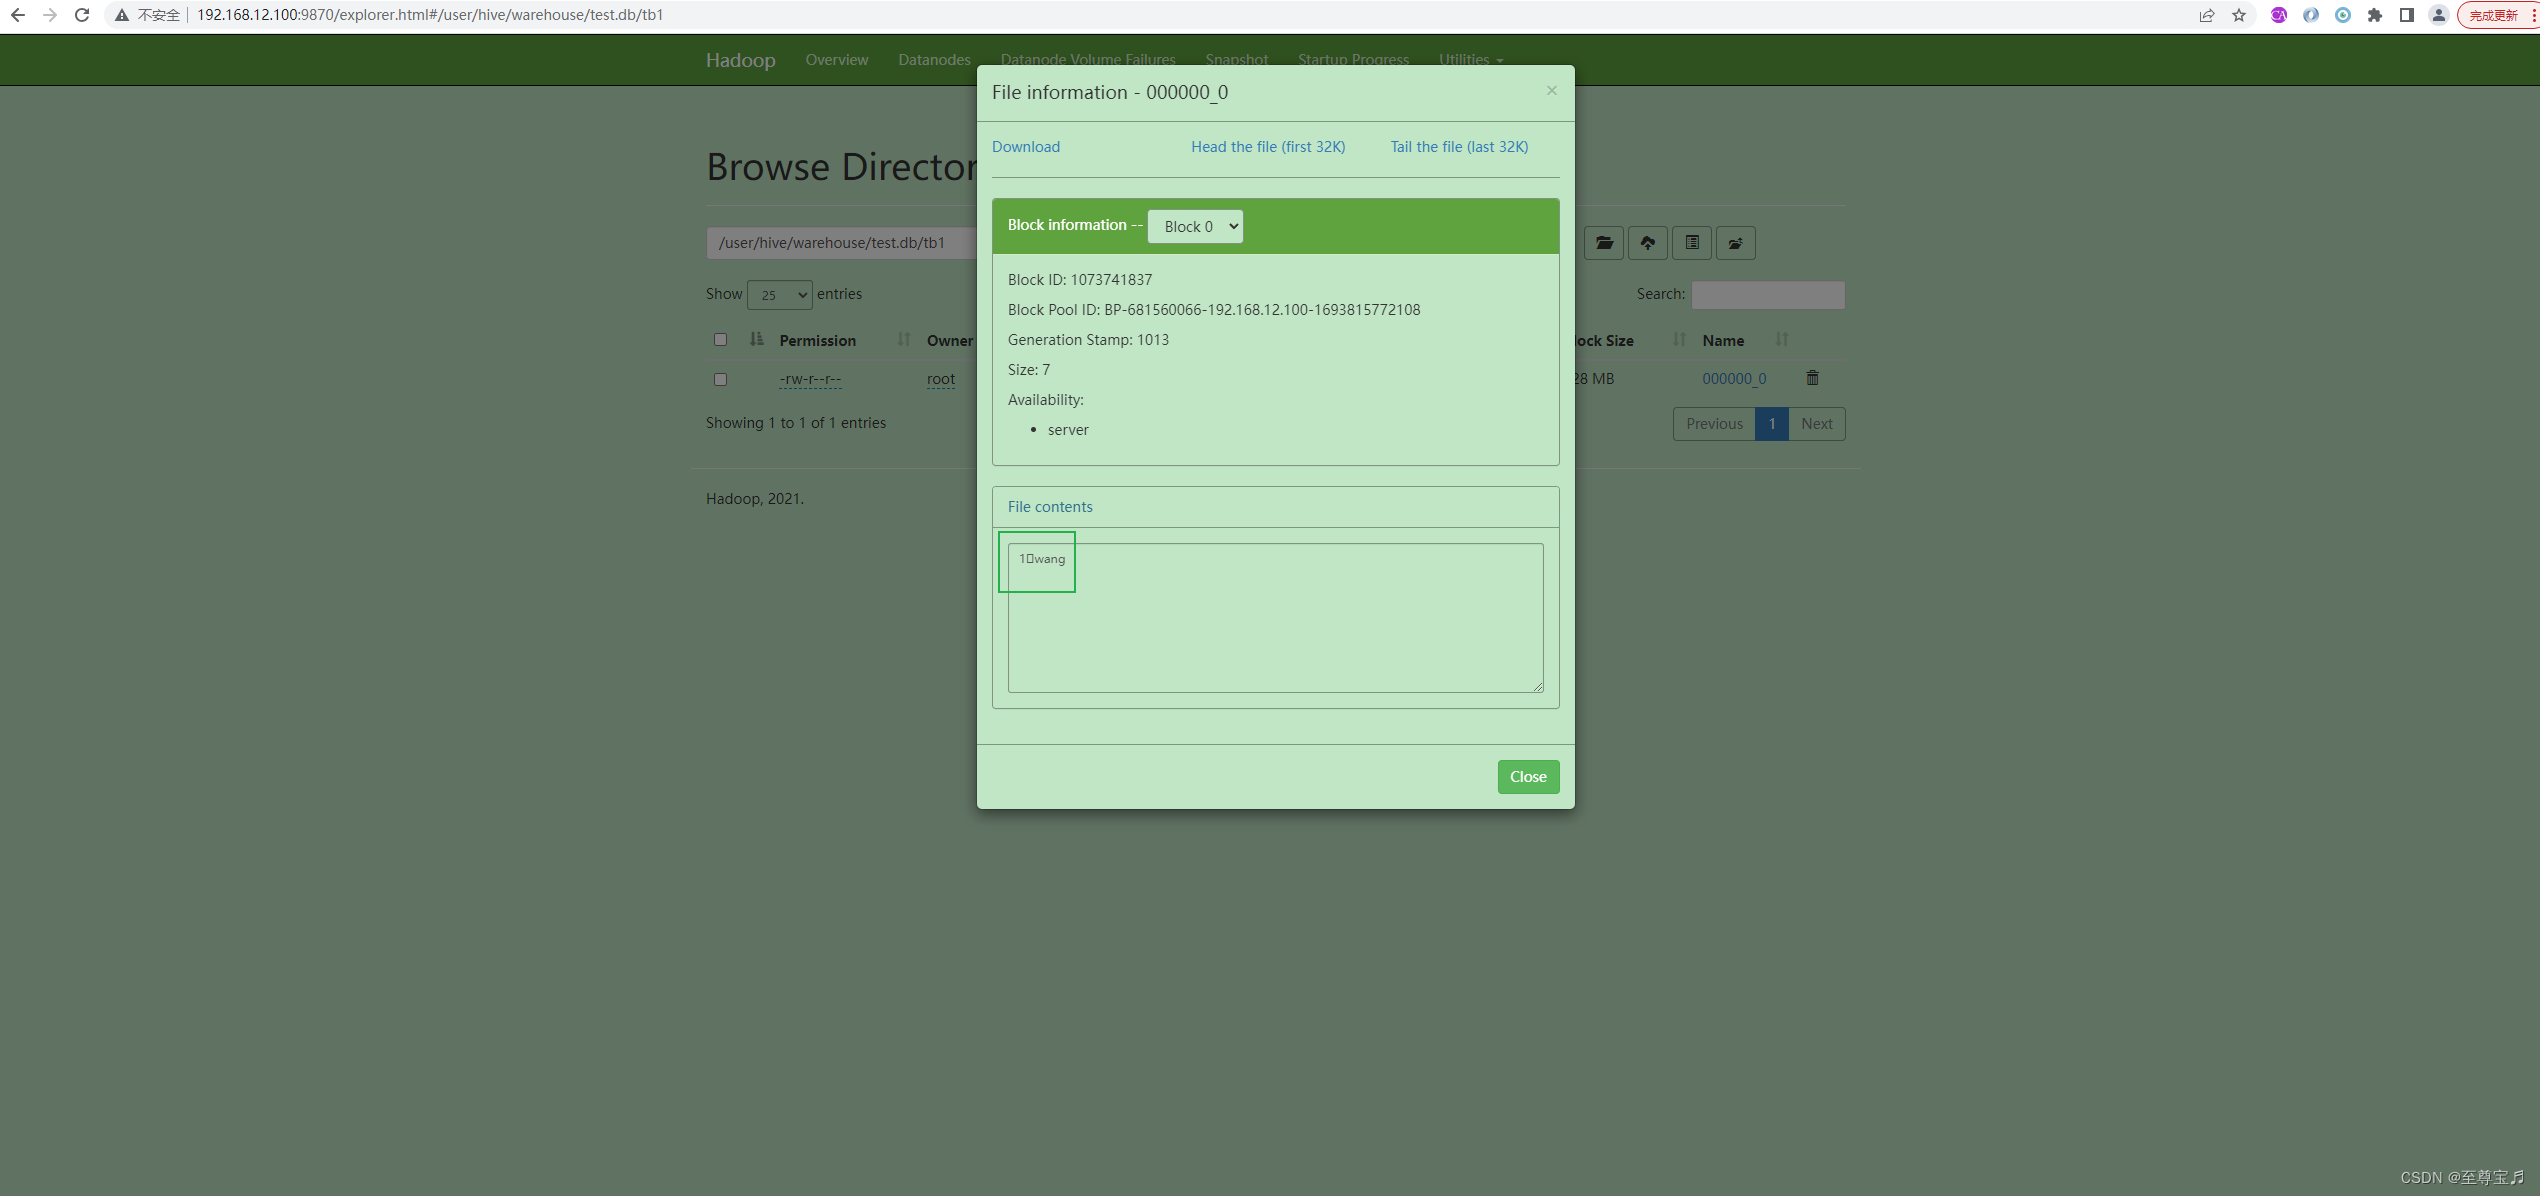Expand the File contents section
The width and height of the screenshot is (2540, 1196).
point(1049,507)
